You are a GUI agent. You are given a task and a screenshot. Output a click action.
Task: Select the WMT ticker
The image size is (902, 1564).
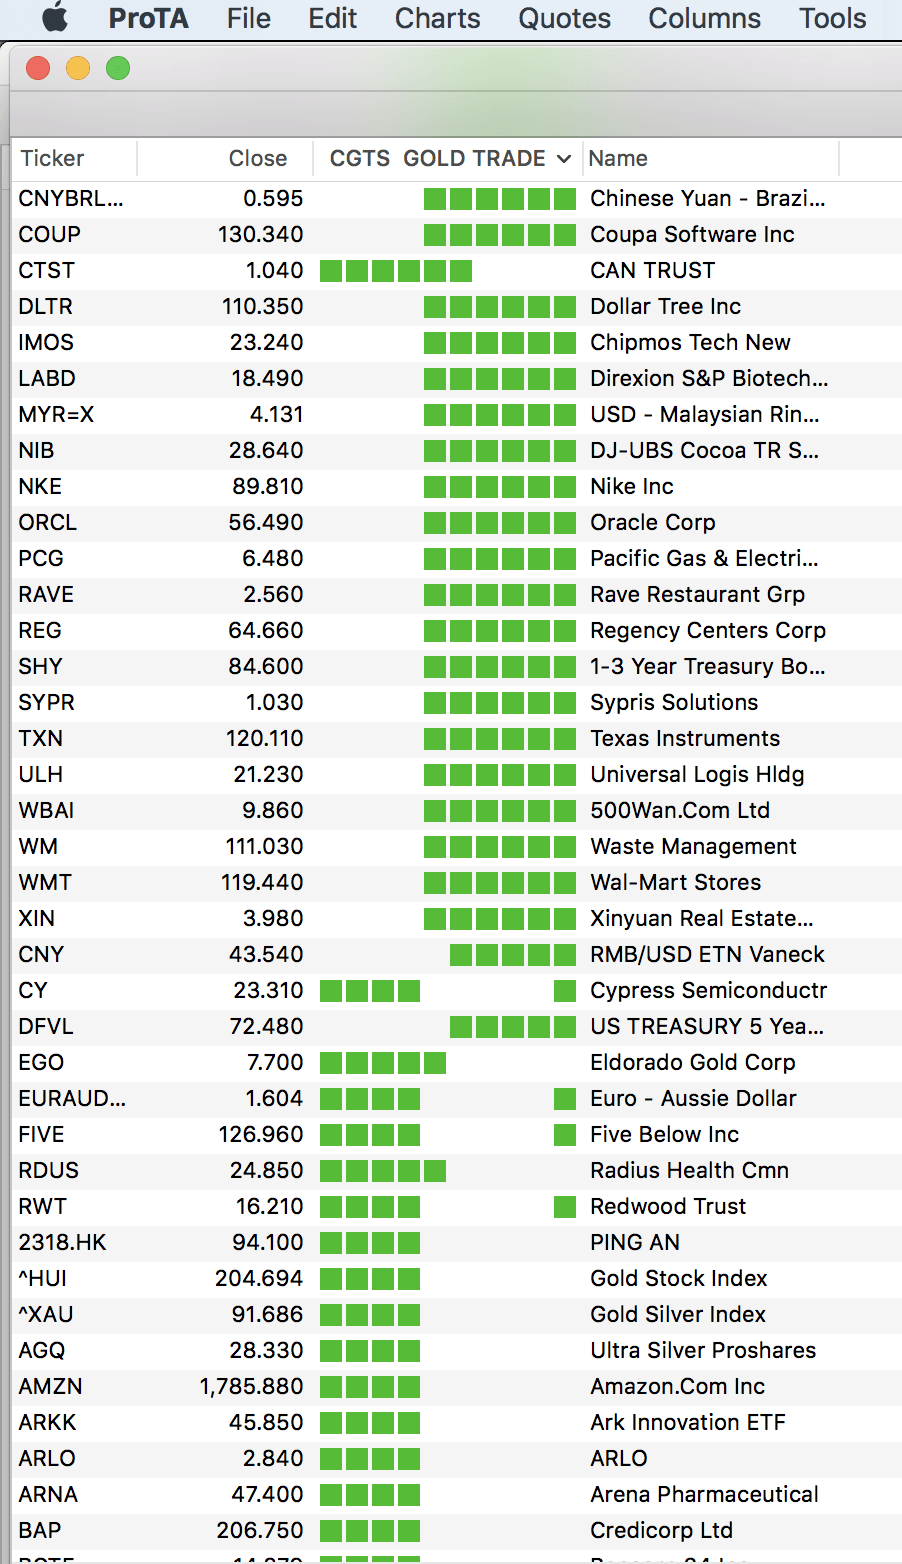click(x=45, y=882)
